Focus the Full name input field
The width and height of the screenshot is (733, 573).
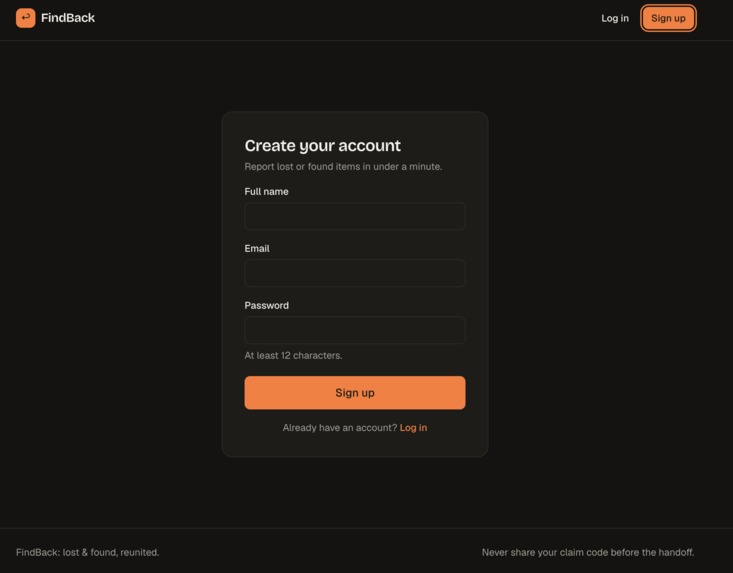[355, 216]
